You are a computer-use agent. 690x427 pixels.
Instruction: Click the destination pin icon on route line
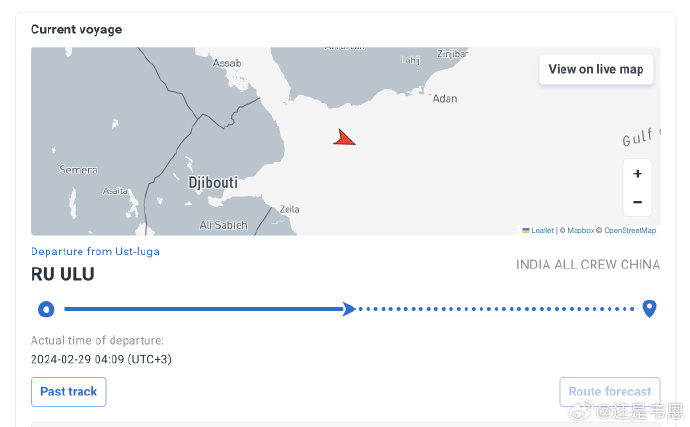[649, 308]
